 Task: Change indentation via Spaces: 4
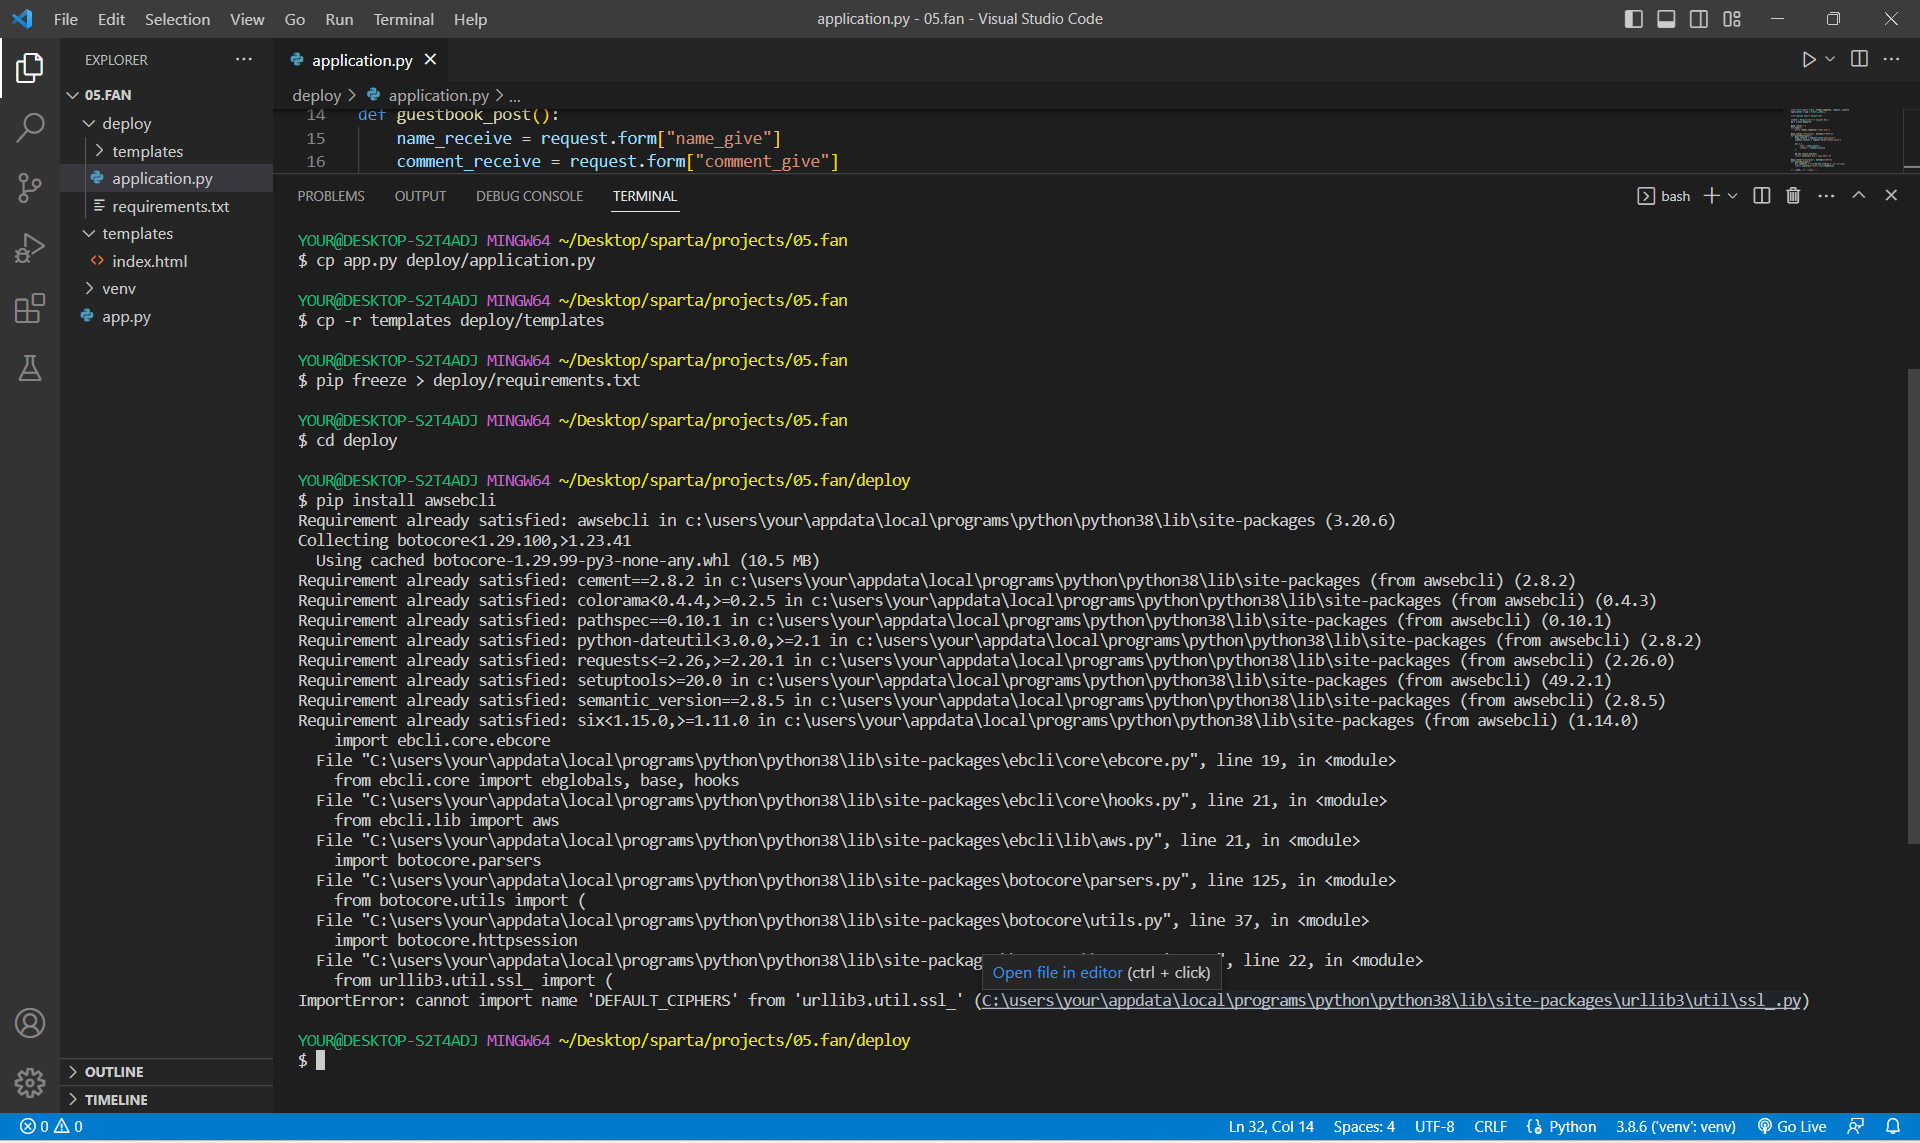[1364, 1127]
